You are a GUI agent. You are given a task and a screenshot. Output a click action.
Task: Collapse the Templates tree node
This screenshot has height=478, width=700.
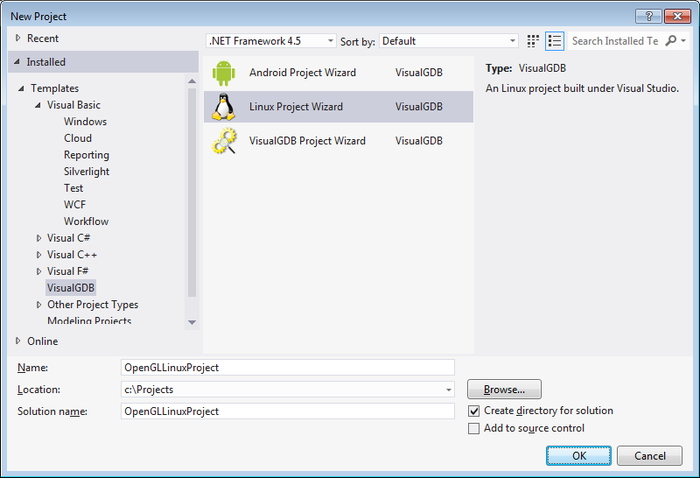click(x=21, y=88)
